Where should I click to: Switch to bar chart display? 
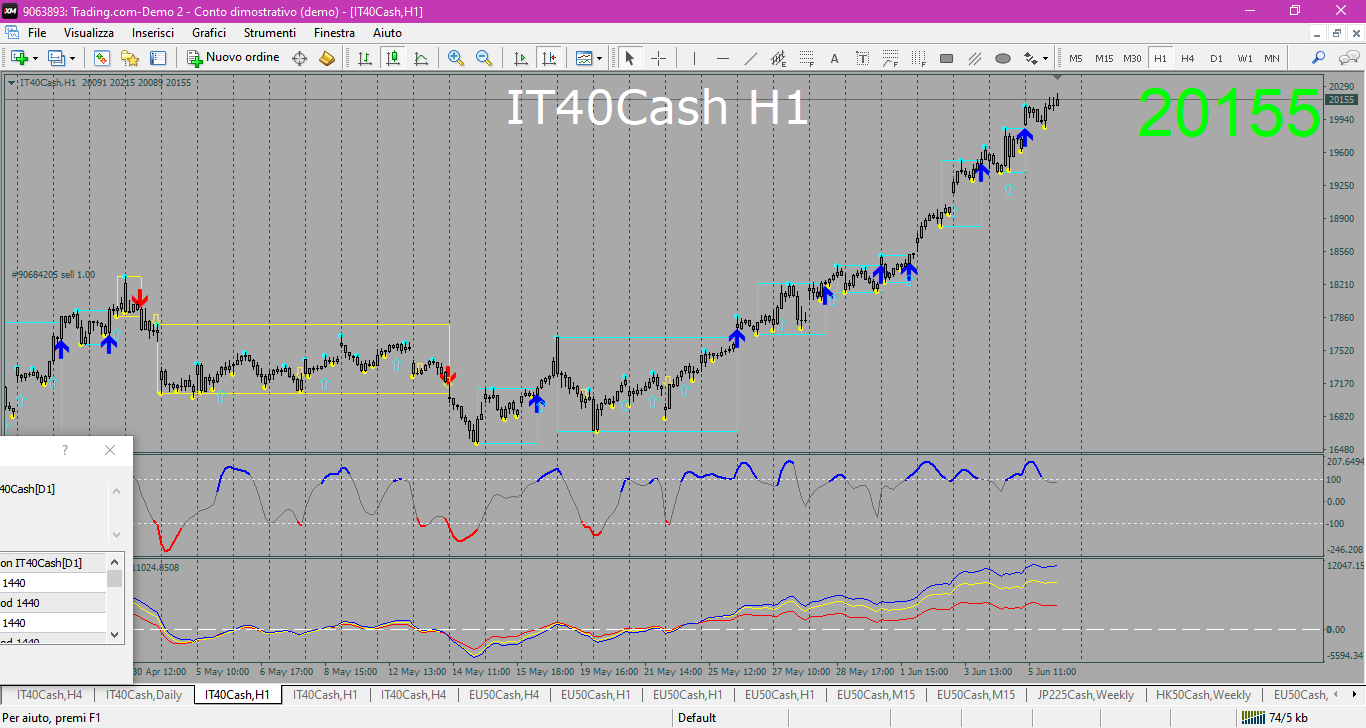tap(365, 58)
